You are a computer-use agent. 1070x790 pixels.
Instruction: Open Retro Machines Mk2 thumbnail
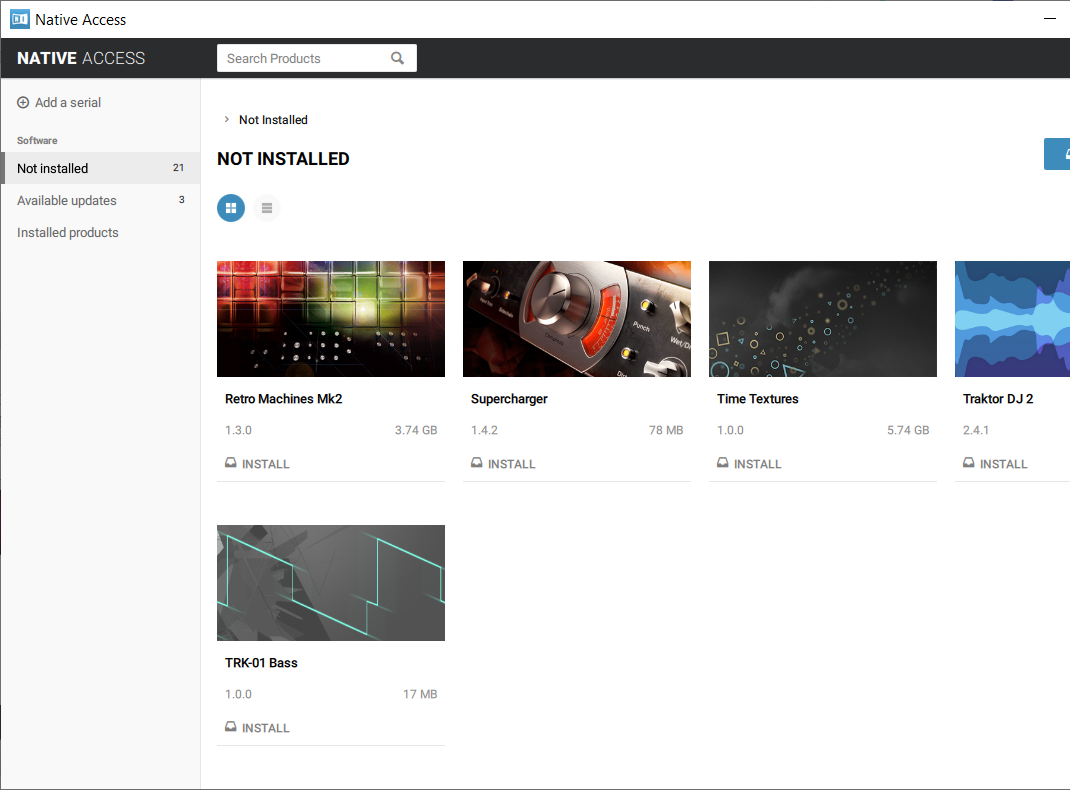coord(331,319)
